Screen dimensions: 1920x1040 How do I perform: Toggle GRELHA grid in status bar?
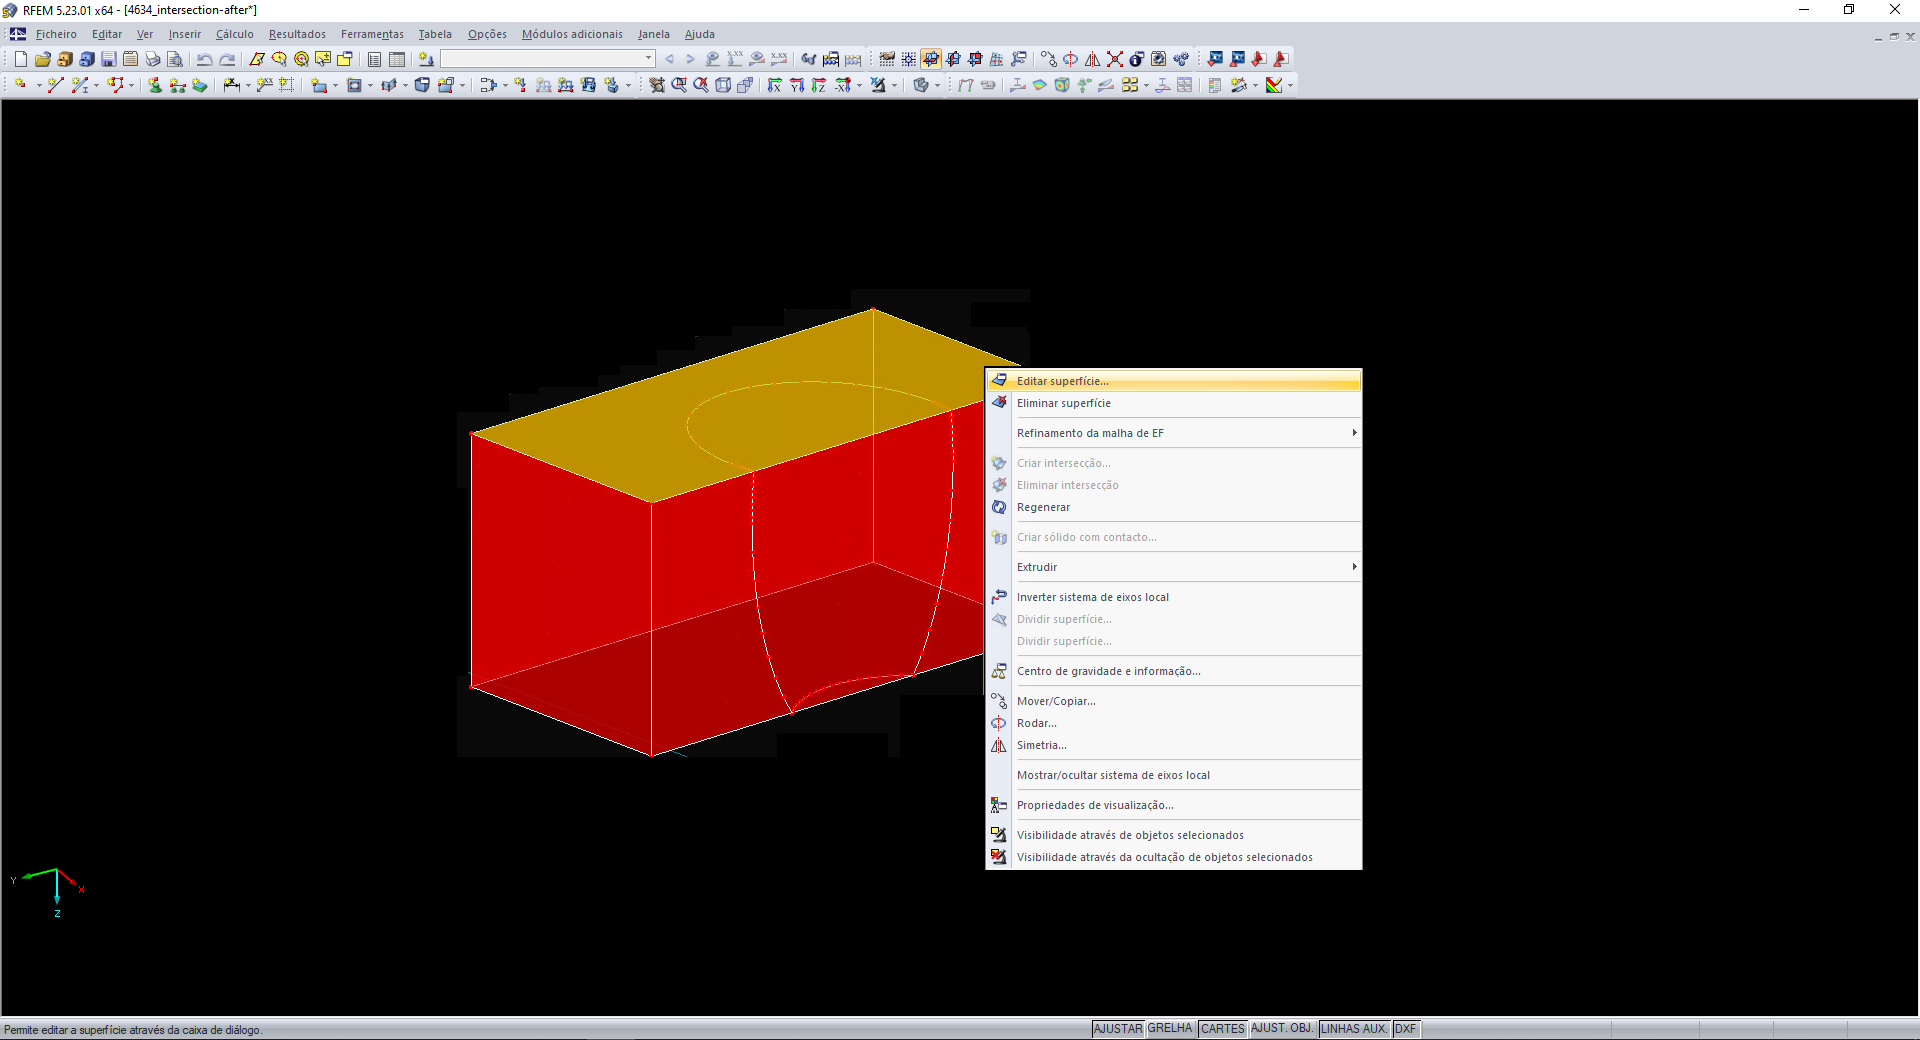[x=1170, y=1029]
